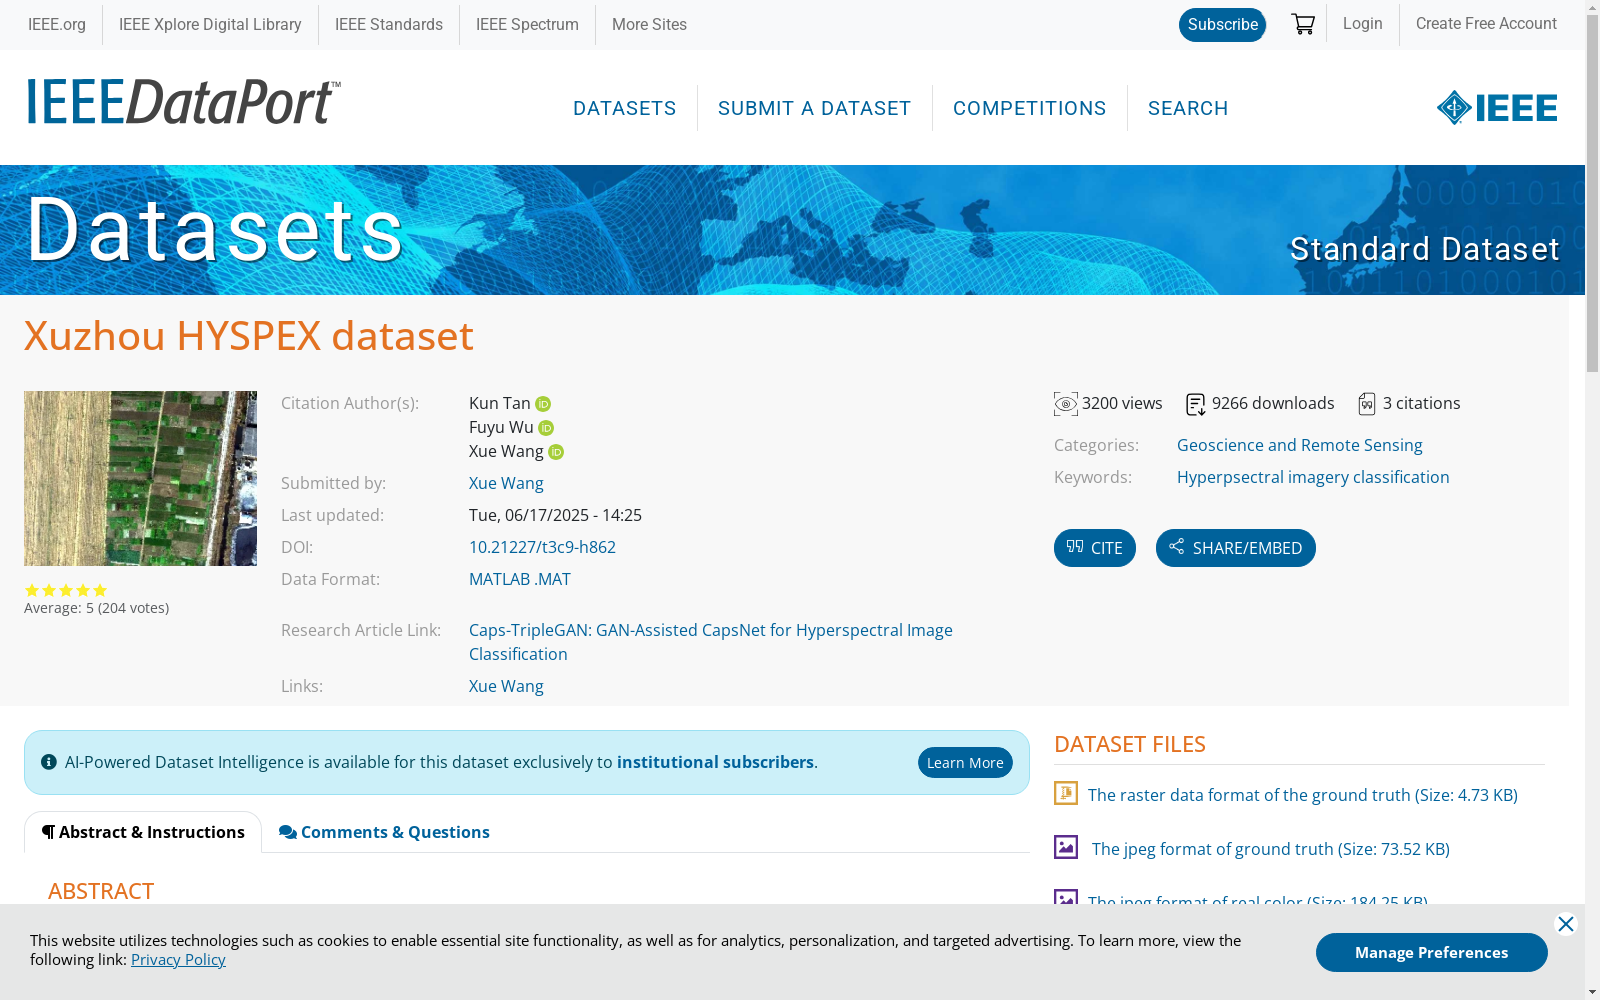Open Geoscience and Remote Sensing category
The height and width of the screenshot is (1000, 1600).
point(1300,445)
